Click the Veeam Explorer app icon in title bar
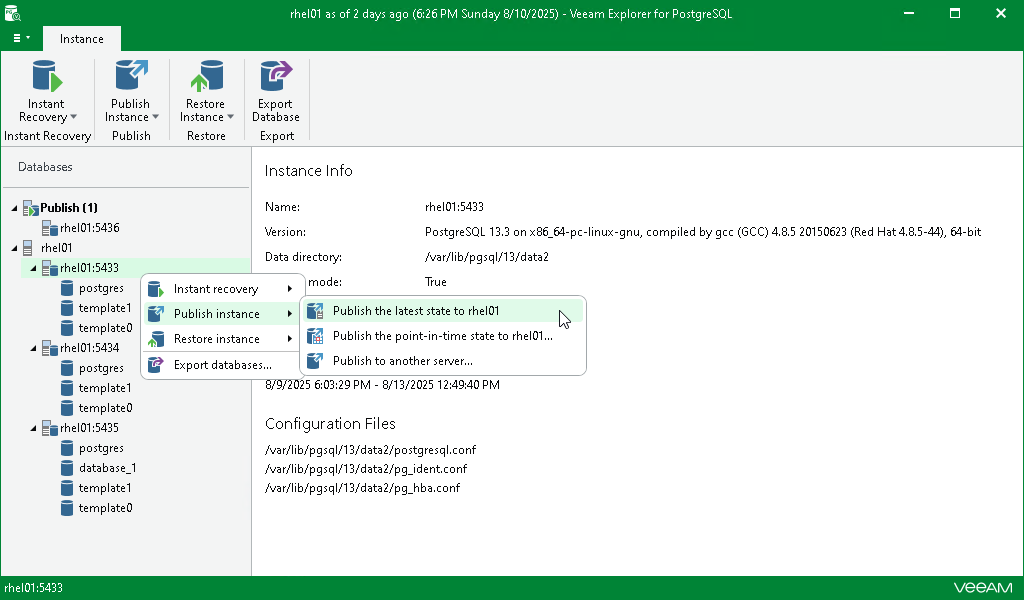 coord(12,13)
